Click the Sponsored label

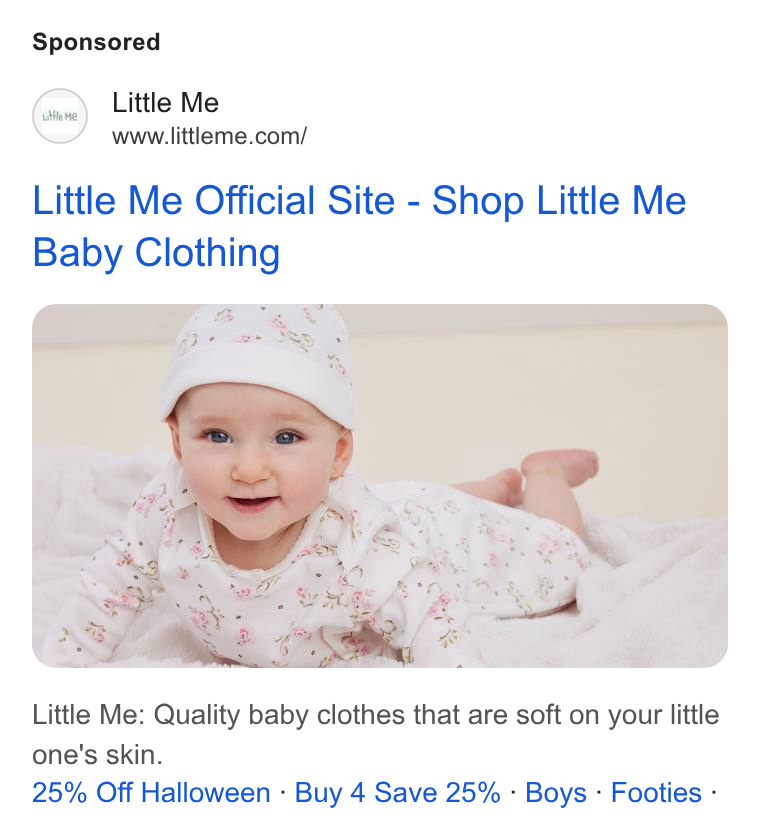pyautogui.click(x=96, y=42)
